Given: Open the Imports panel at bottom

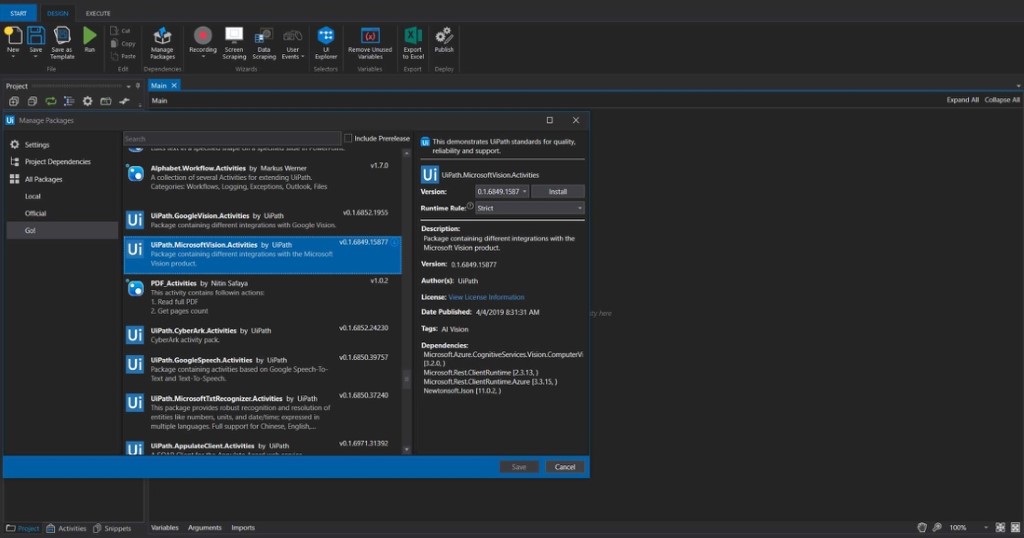Looking at the screenshot, I should pos(243,528).
